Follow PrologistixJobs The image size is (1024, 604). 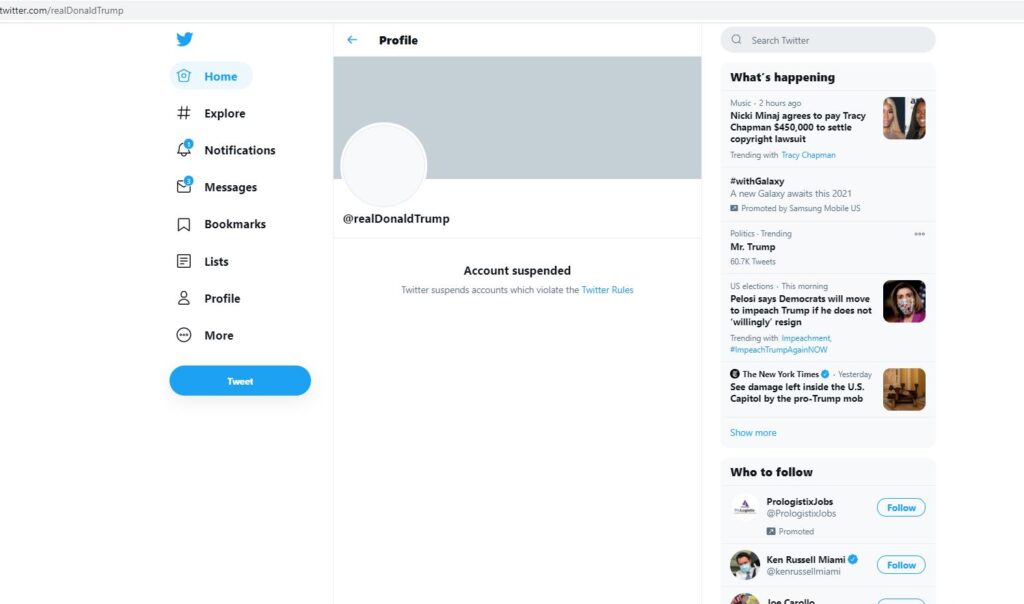[x=901, y=507]
